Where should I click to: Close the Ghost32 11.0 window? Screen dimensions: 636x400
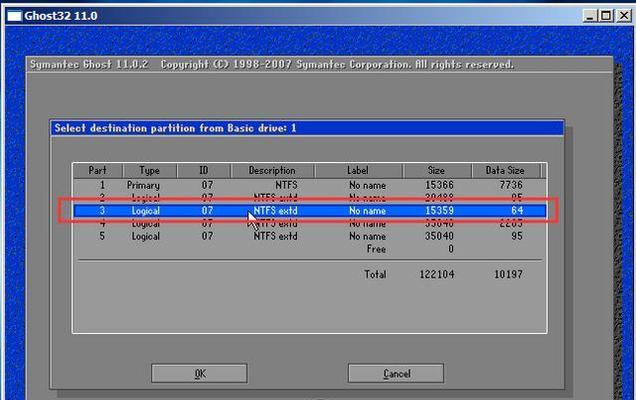click(624, 16)
